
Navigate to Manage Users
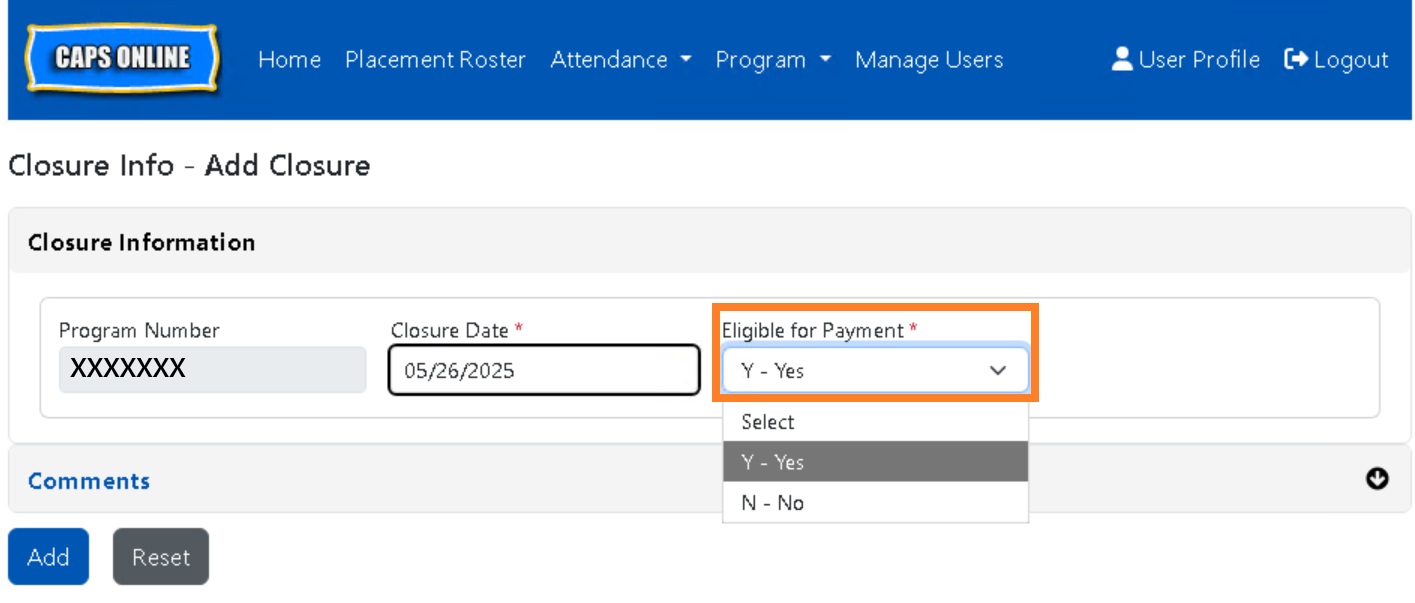(928, 60)
